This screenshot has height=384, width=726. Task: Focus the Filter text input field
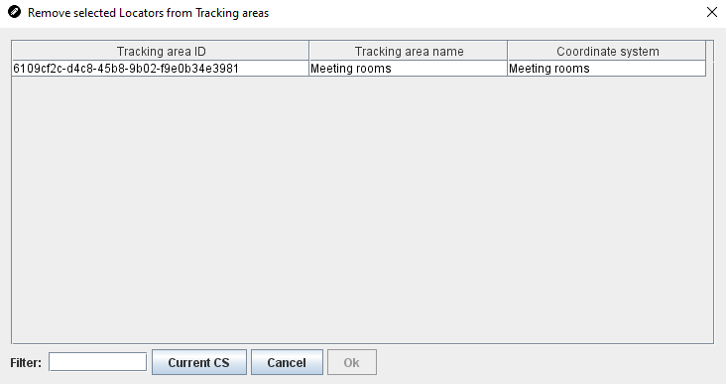[x=98, y=362]
